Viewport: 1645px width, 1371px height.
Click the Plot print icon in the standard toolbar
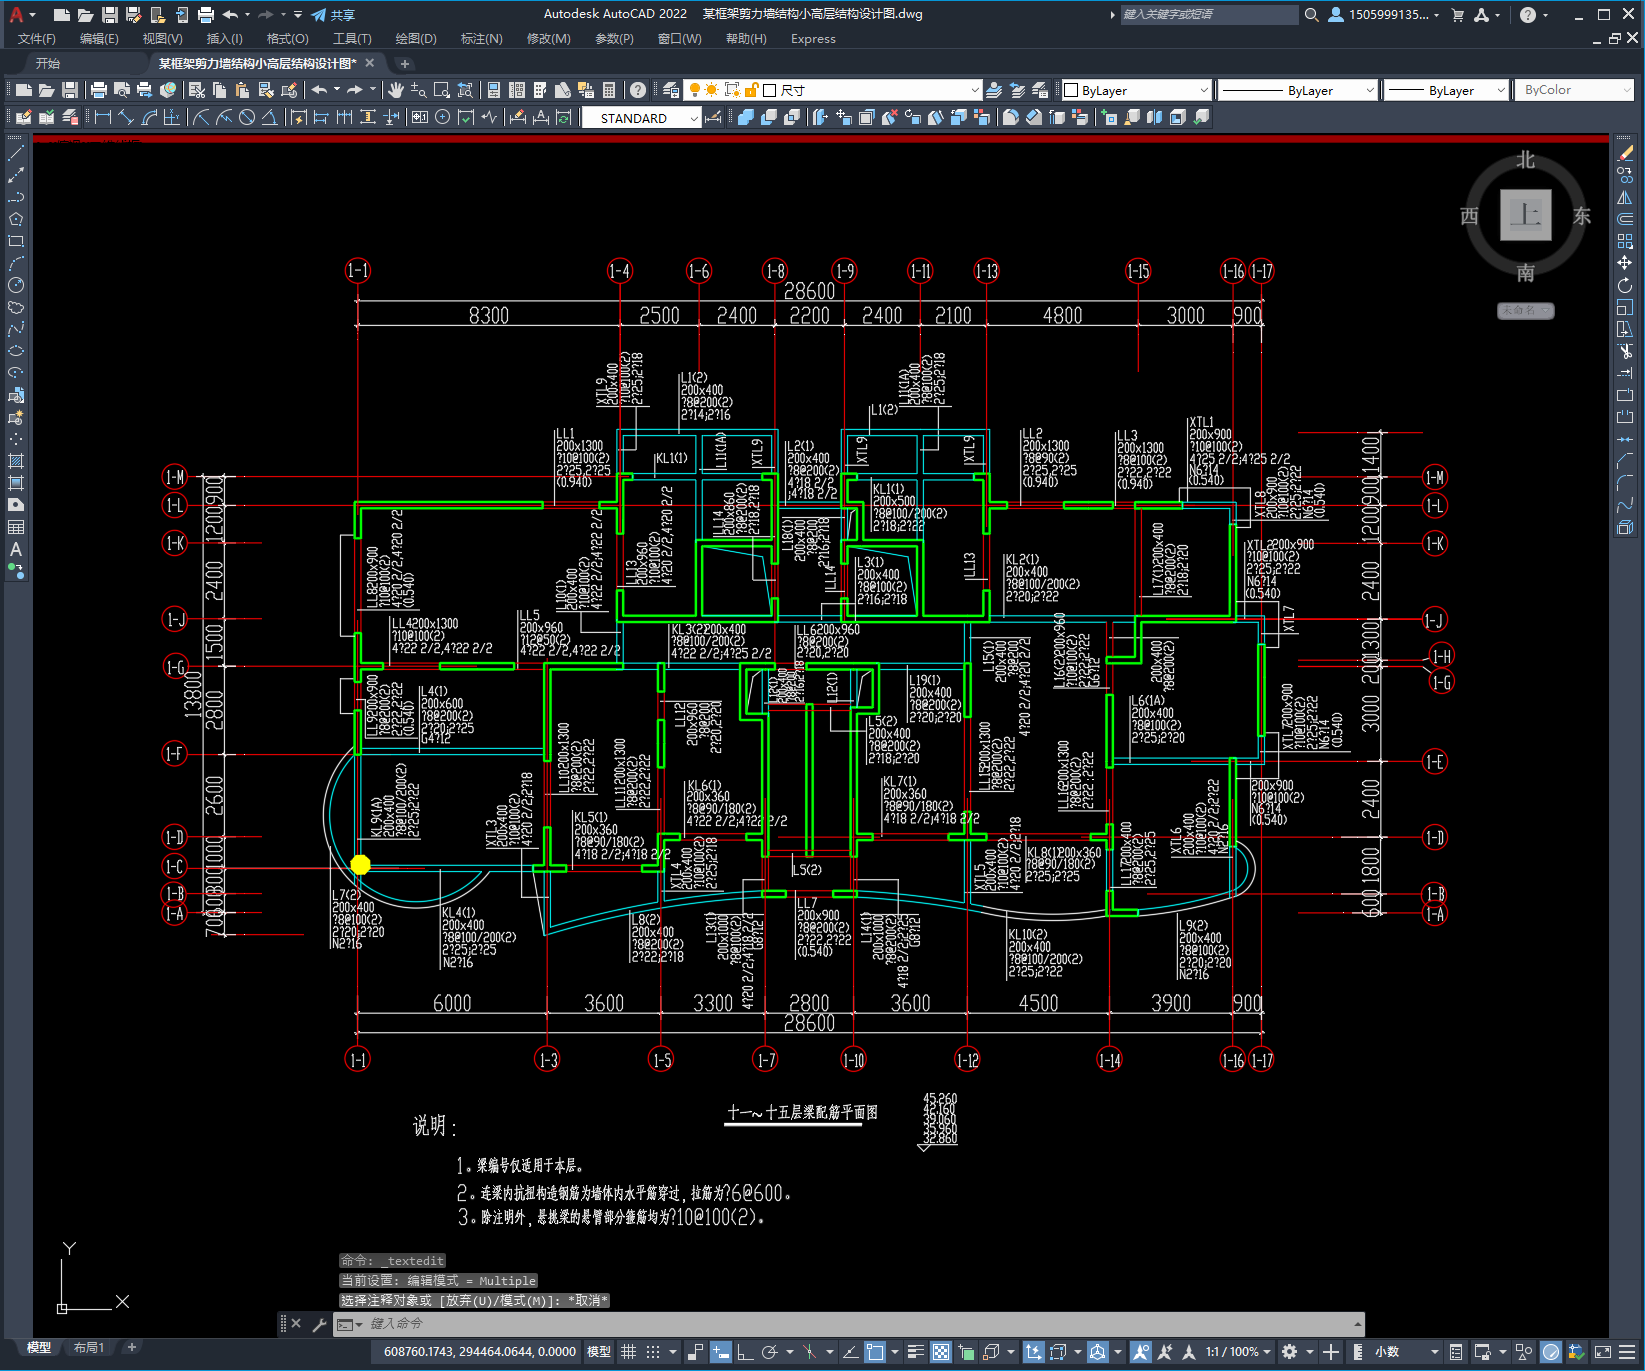tap(99, 90)
